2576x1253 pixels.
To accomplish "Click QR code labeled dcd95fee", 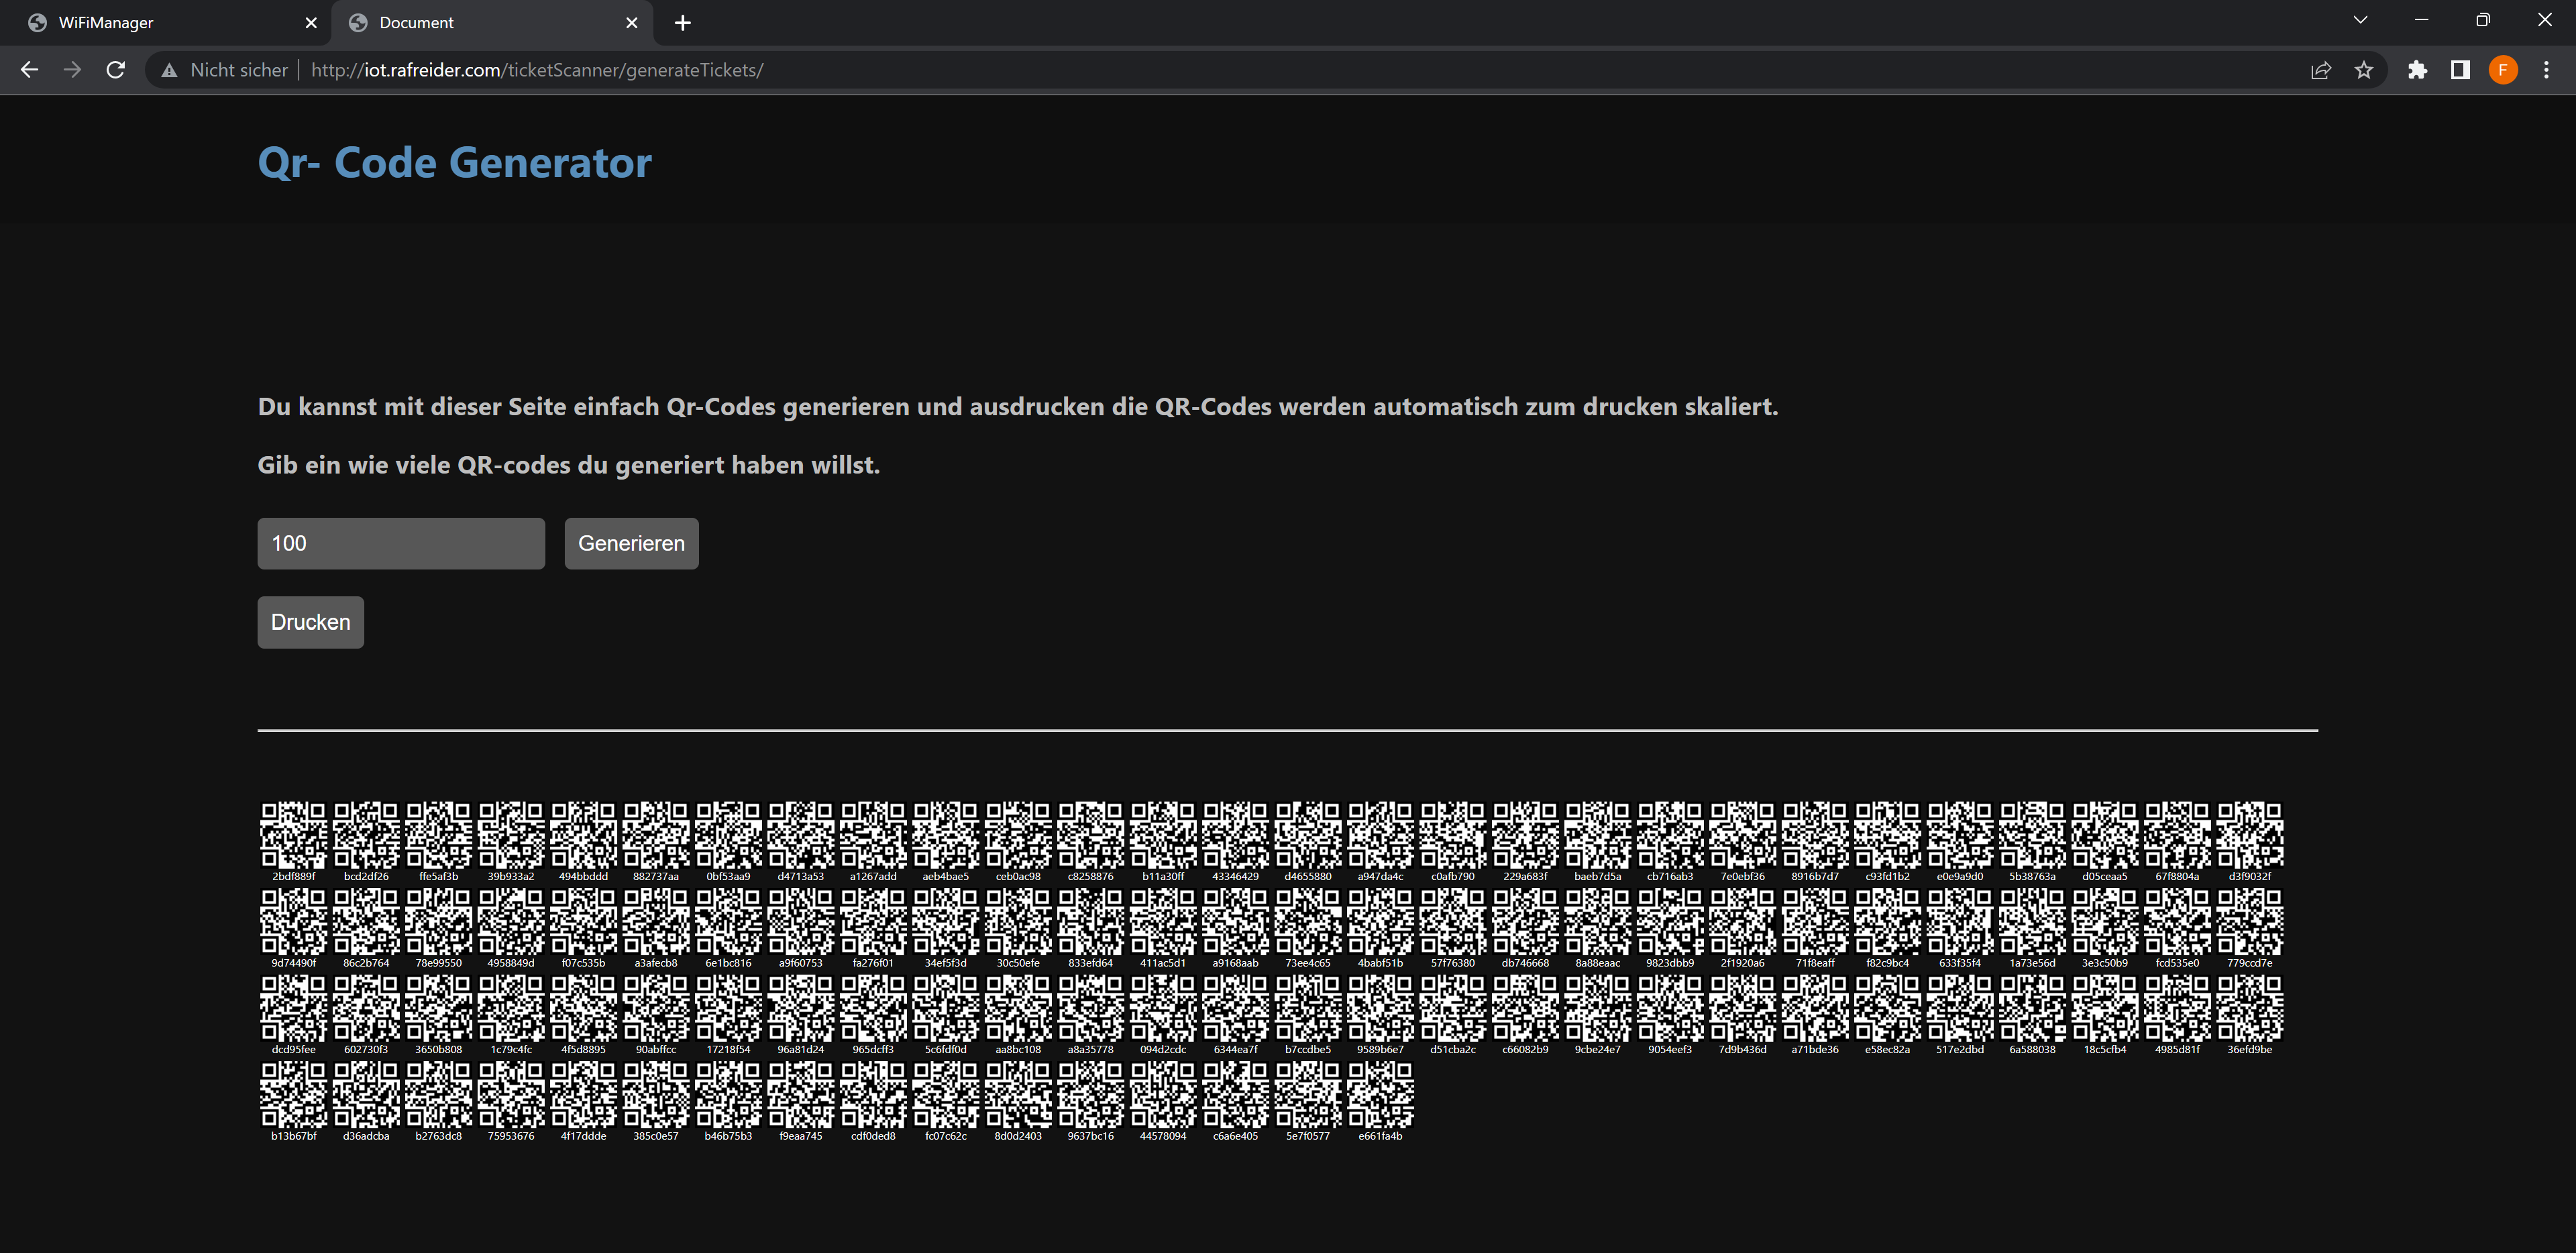I will 293,1008.
